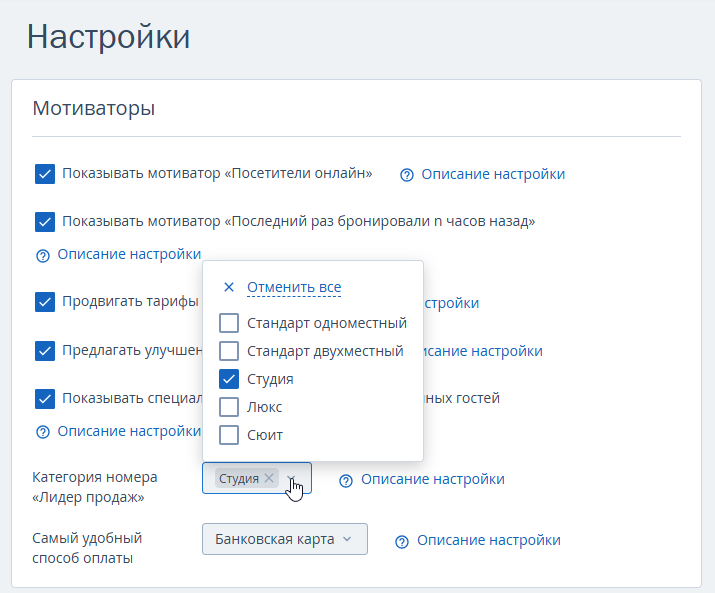Image resolution: width=715 pixels, height=593 pixels.
Task: Click Отменить все link
Action: pyautogui.click(x=294, y=287)
